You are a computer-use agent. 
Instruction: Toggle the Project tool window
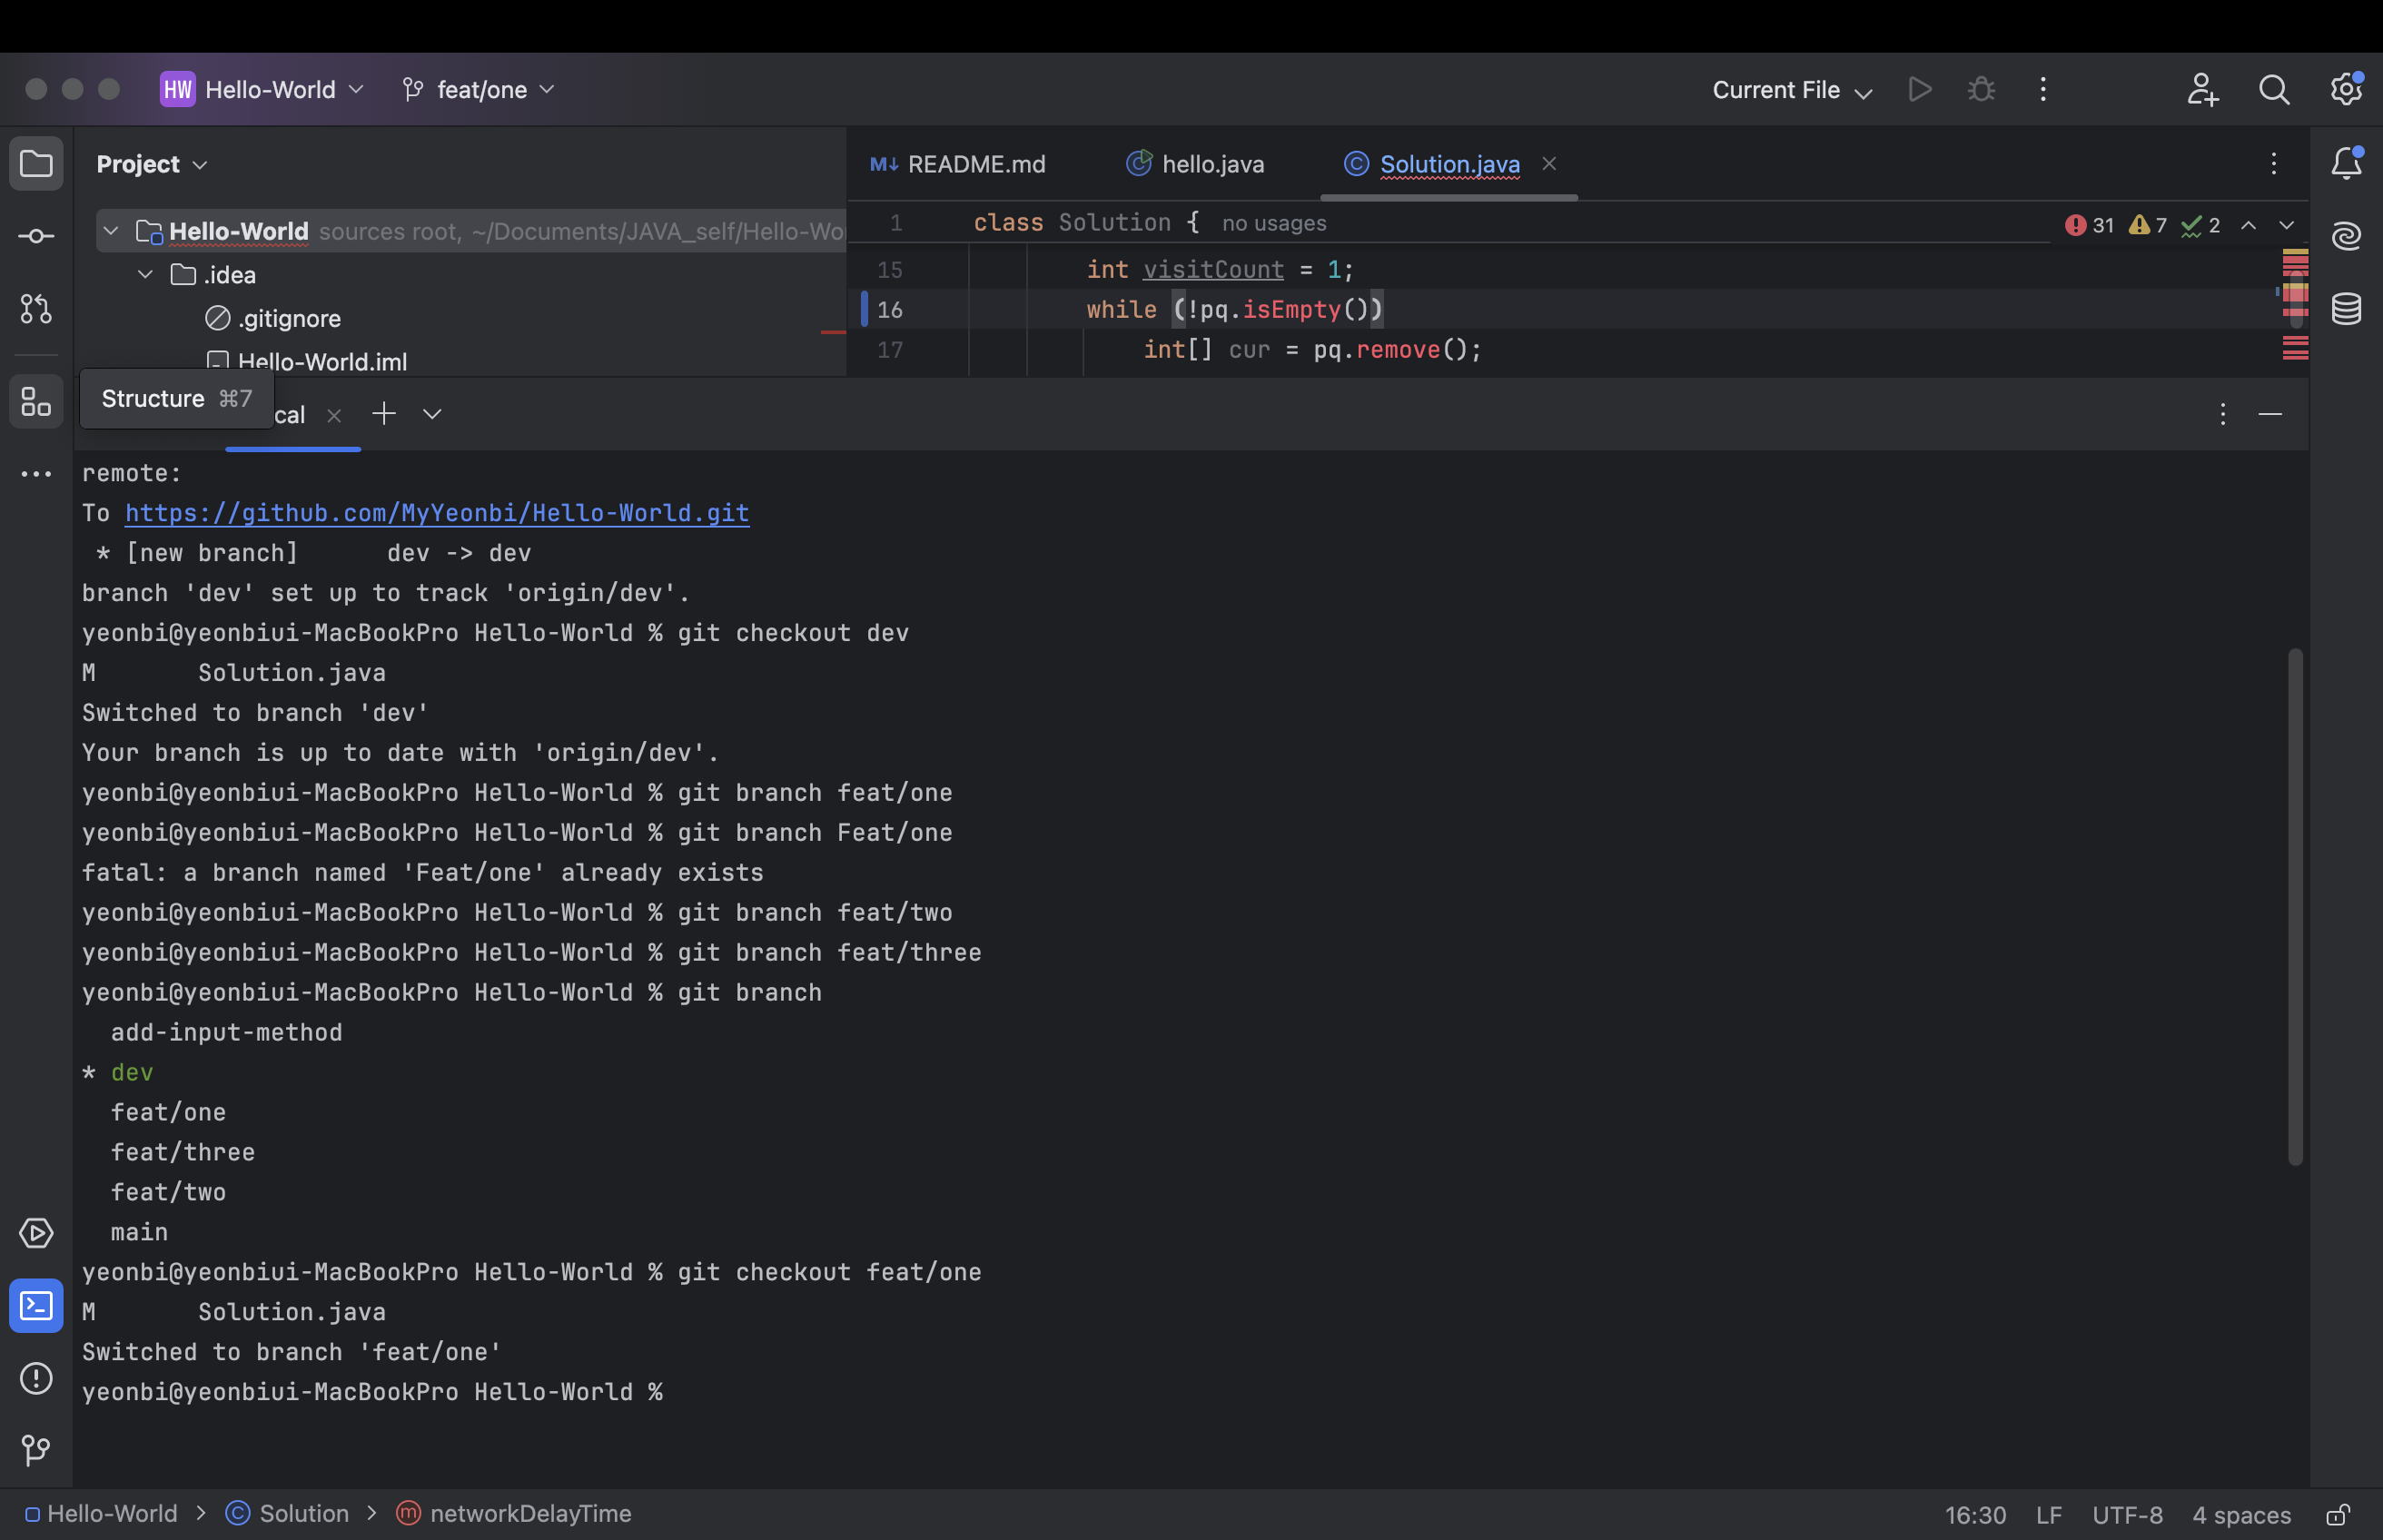pos(36,163)
